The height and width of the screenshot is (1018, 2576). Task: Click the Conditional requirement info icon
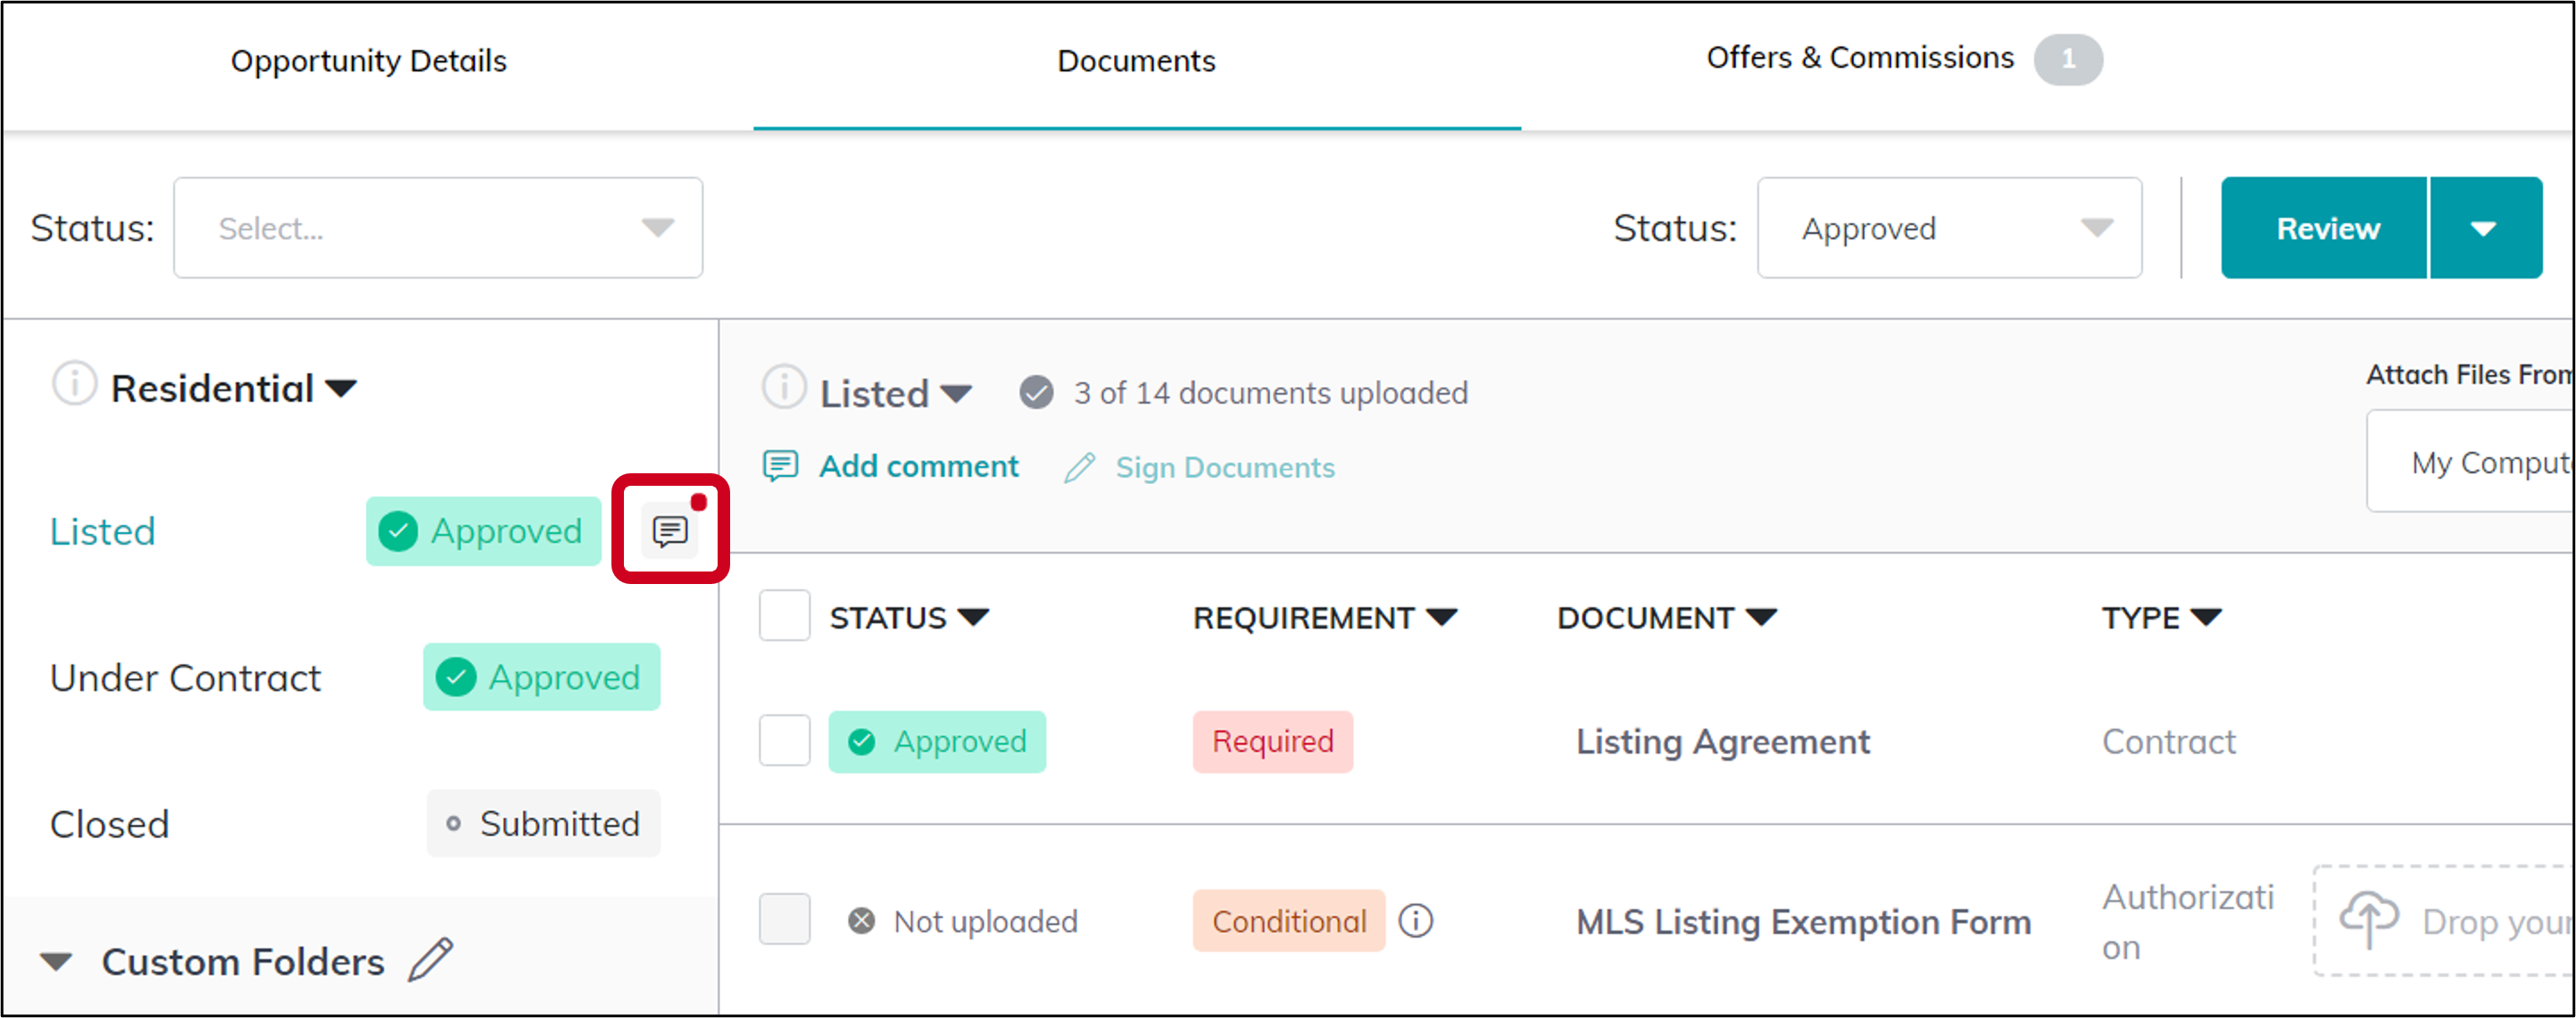tap(1416, 920)
